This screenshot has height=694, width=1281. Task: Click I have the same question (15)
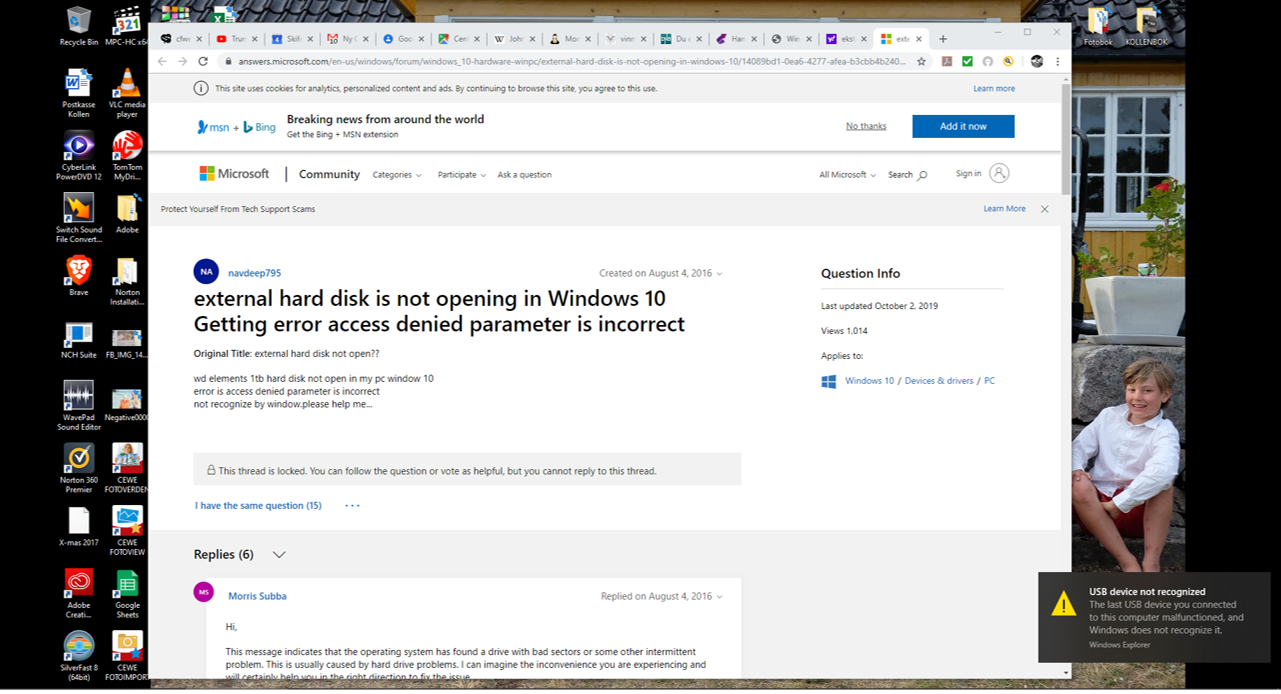[258, 506]
